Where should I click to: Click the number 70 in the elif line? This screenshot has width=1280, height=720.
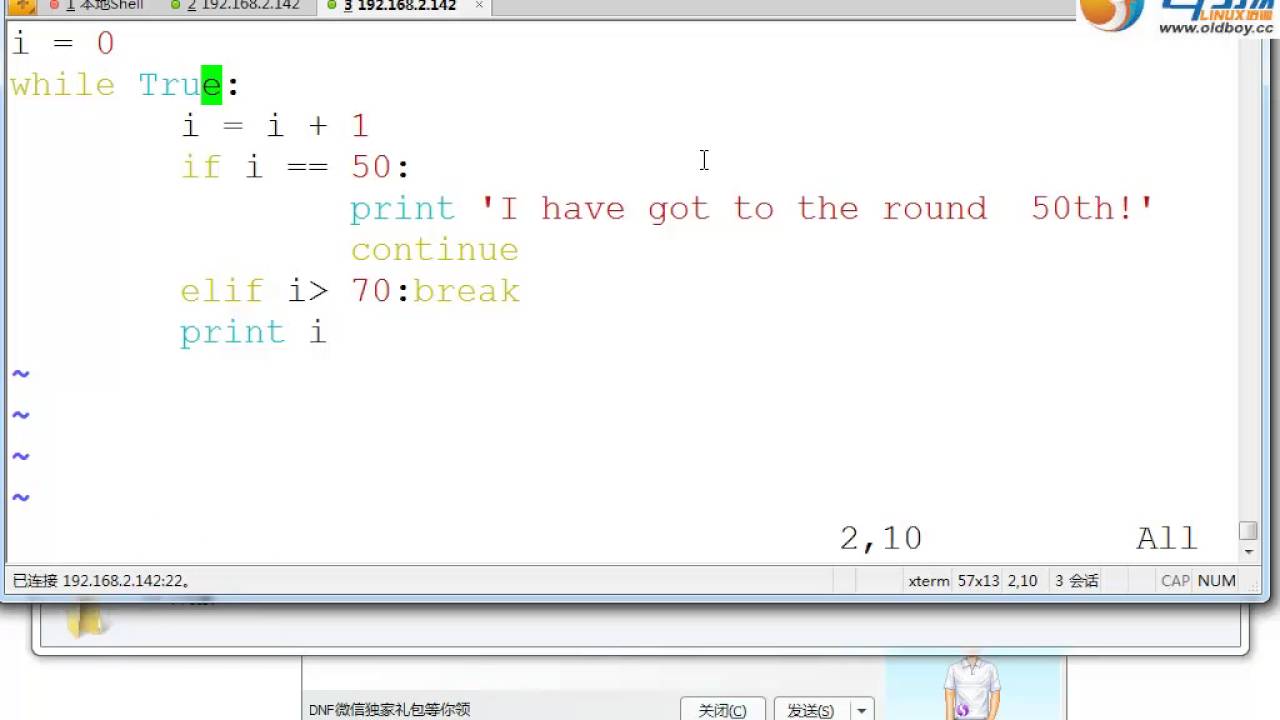371,291
